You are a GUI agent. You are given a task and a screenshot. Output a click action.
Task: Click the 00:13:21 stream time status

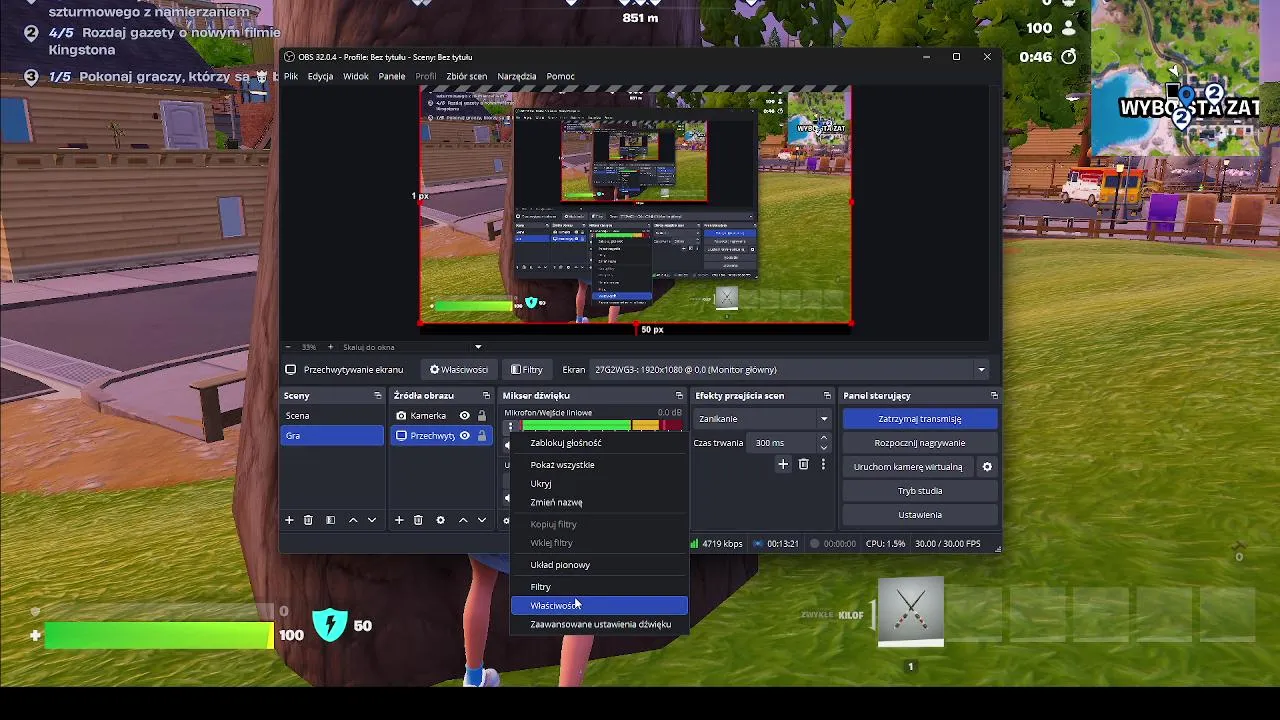point(776,544)
